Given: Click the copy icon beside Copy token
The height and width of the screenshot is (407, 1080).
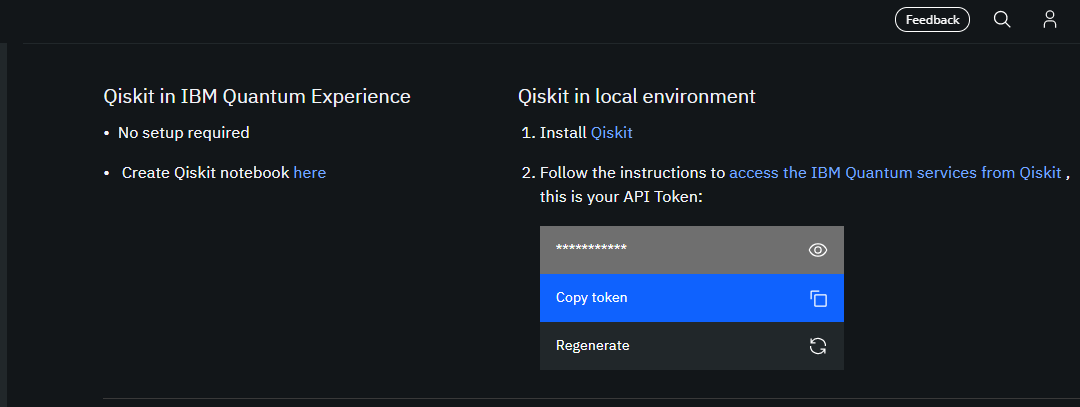Looking at the screenshot, I should tap(818, 298).
